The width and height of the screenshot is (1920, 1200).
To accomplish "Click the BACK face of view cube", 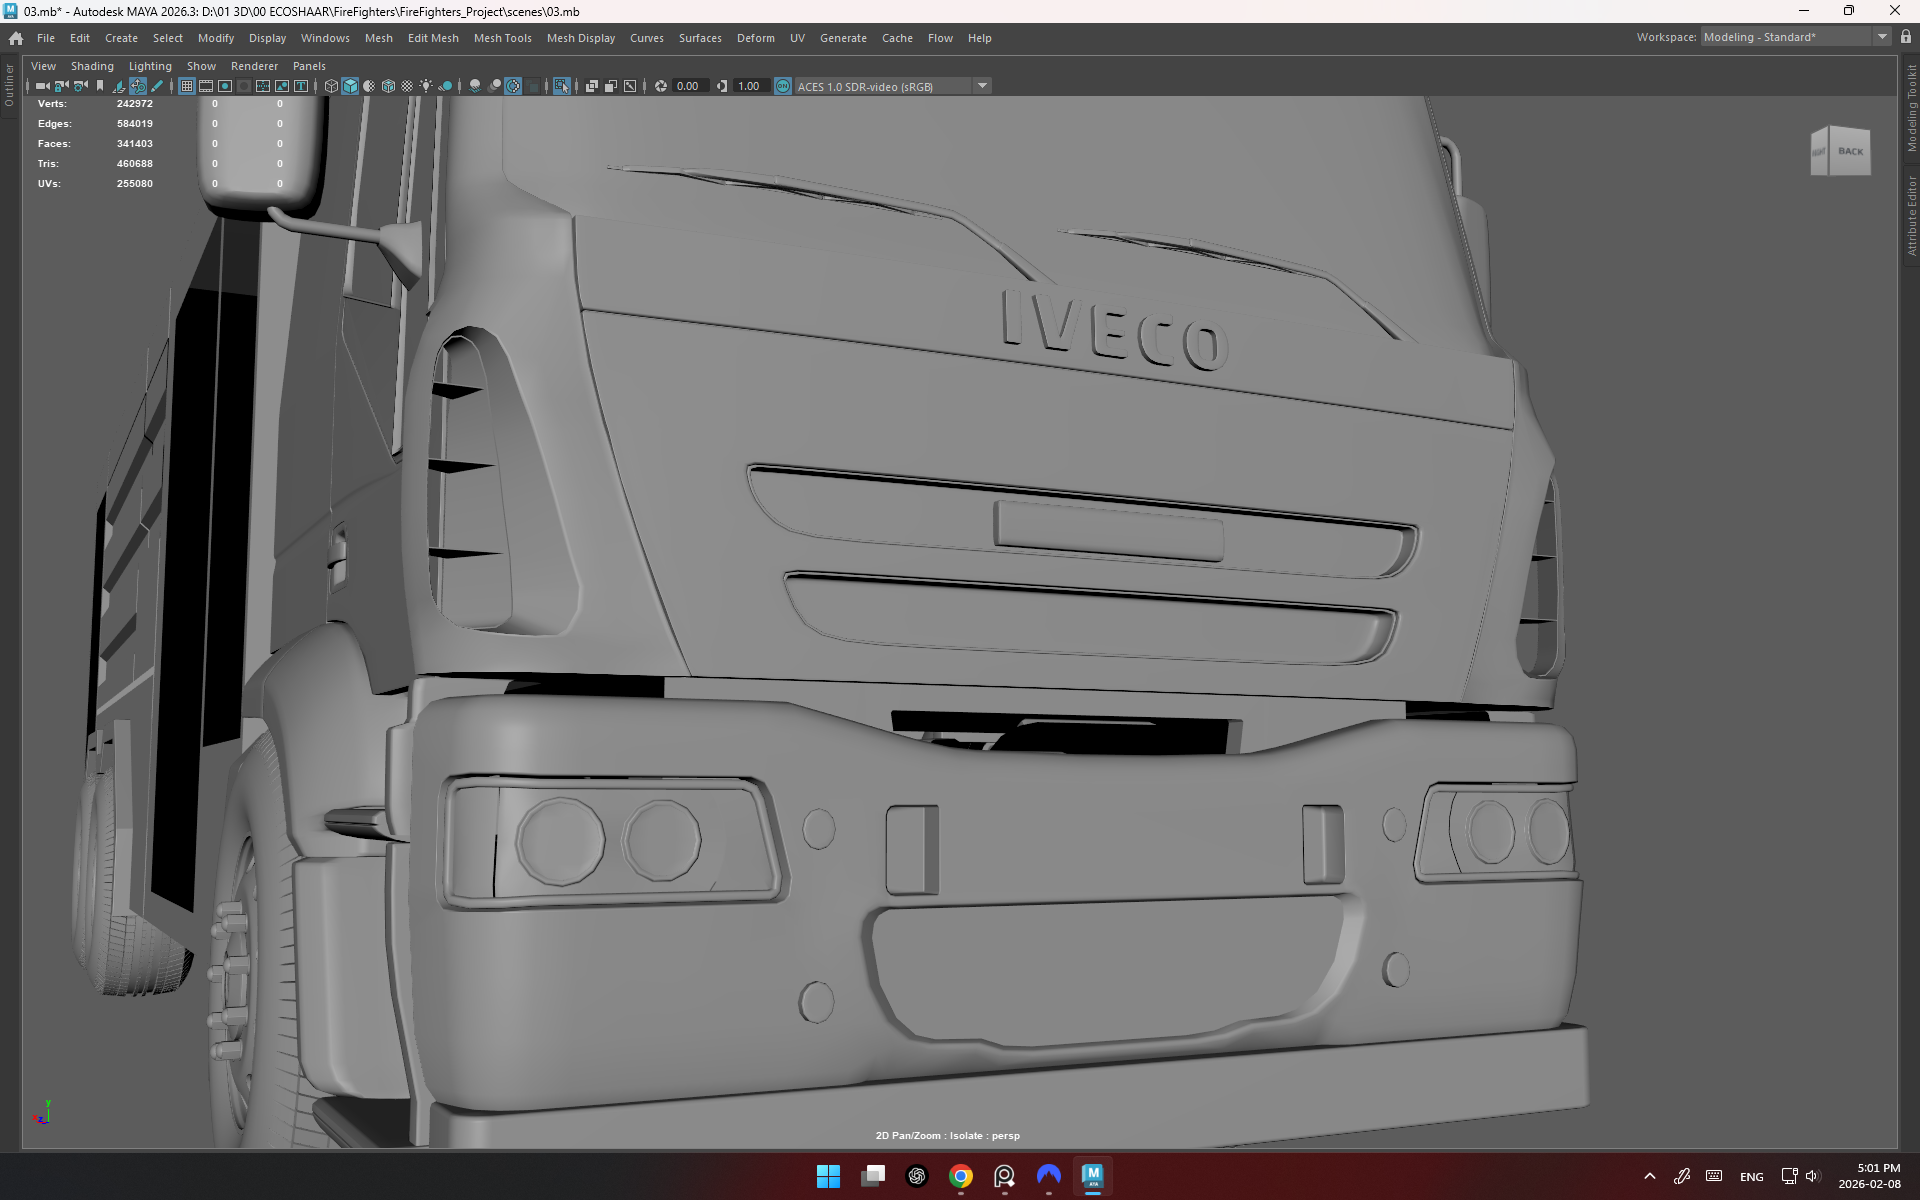I will (1850, 152).
